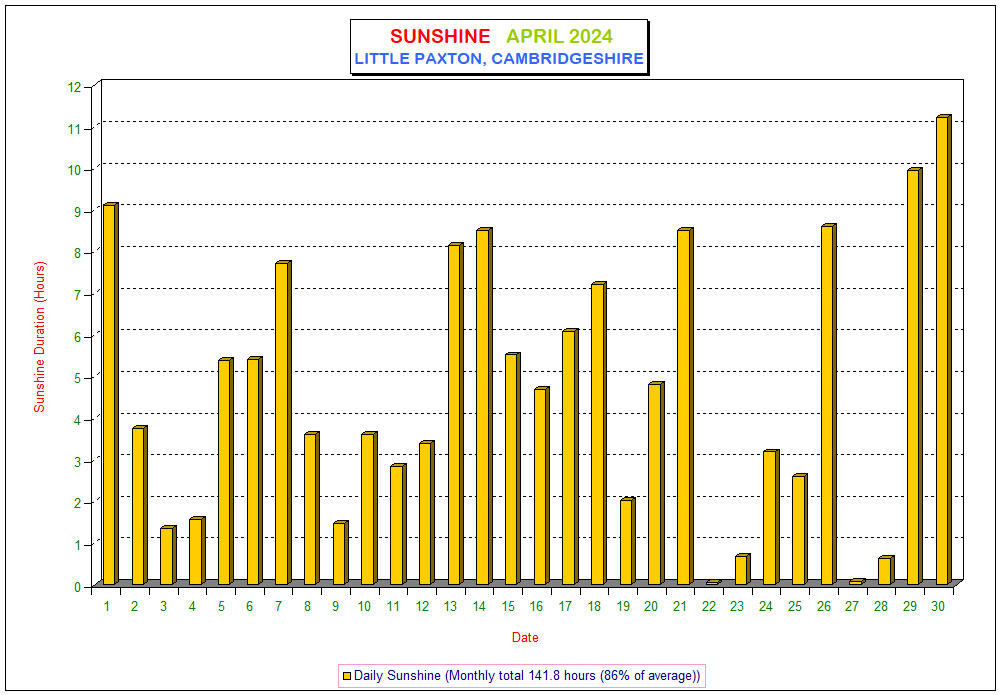
Task: Click the Sunshine Duration (Hours) axis label
Action: 40,336
